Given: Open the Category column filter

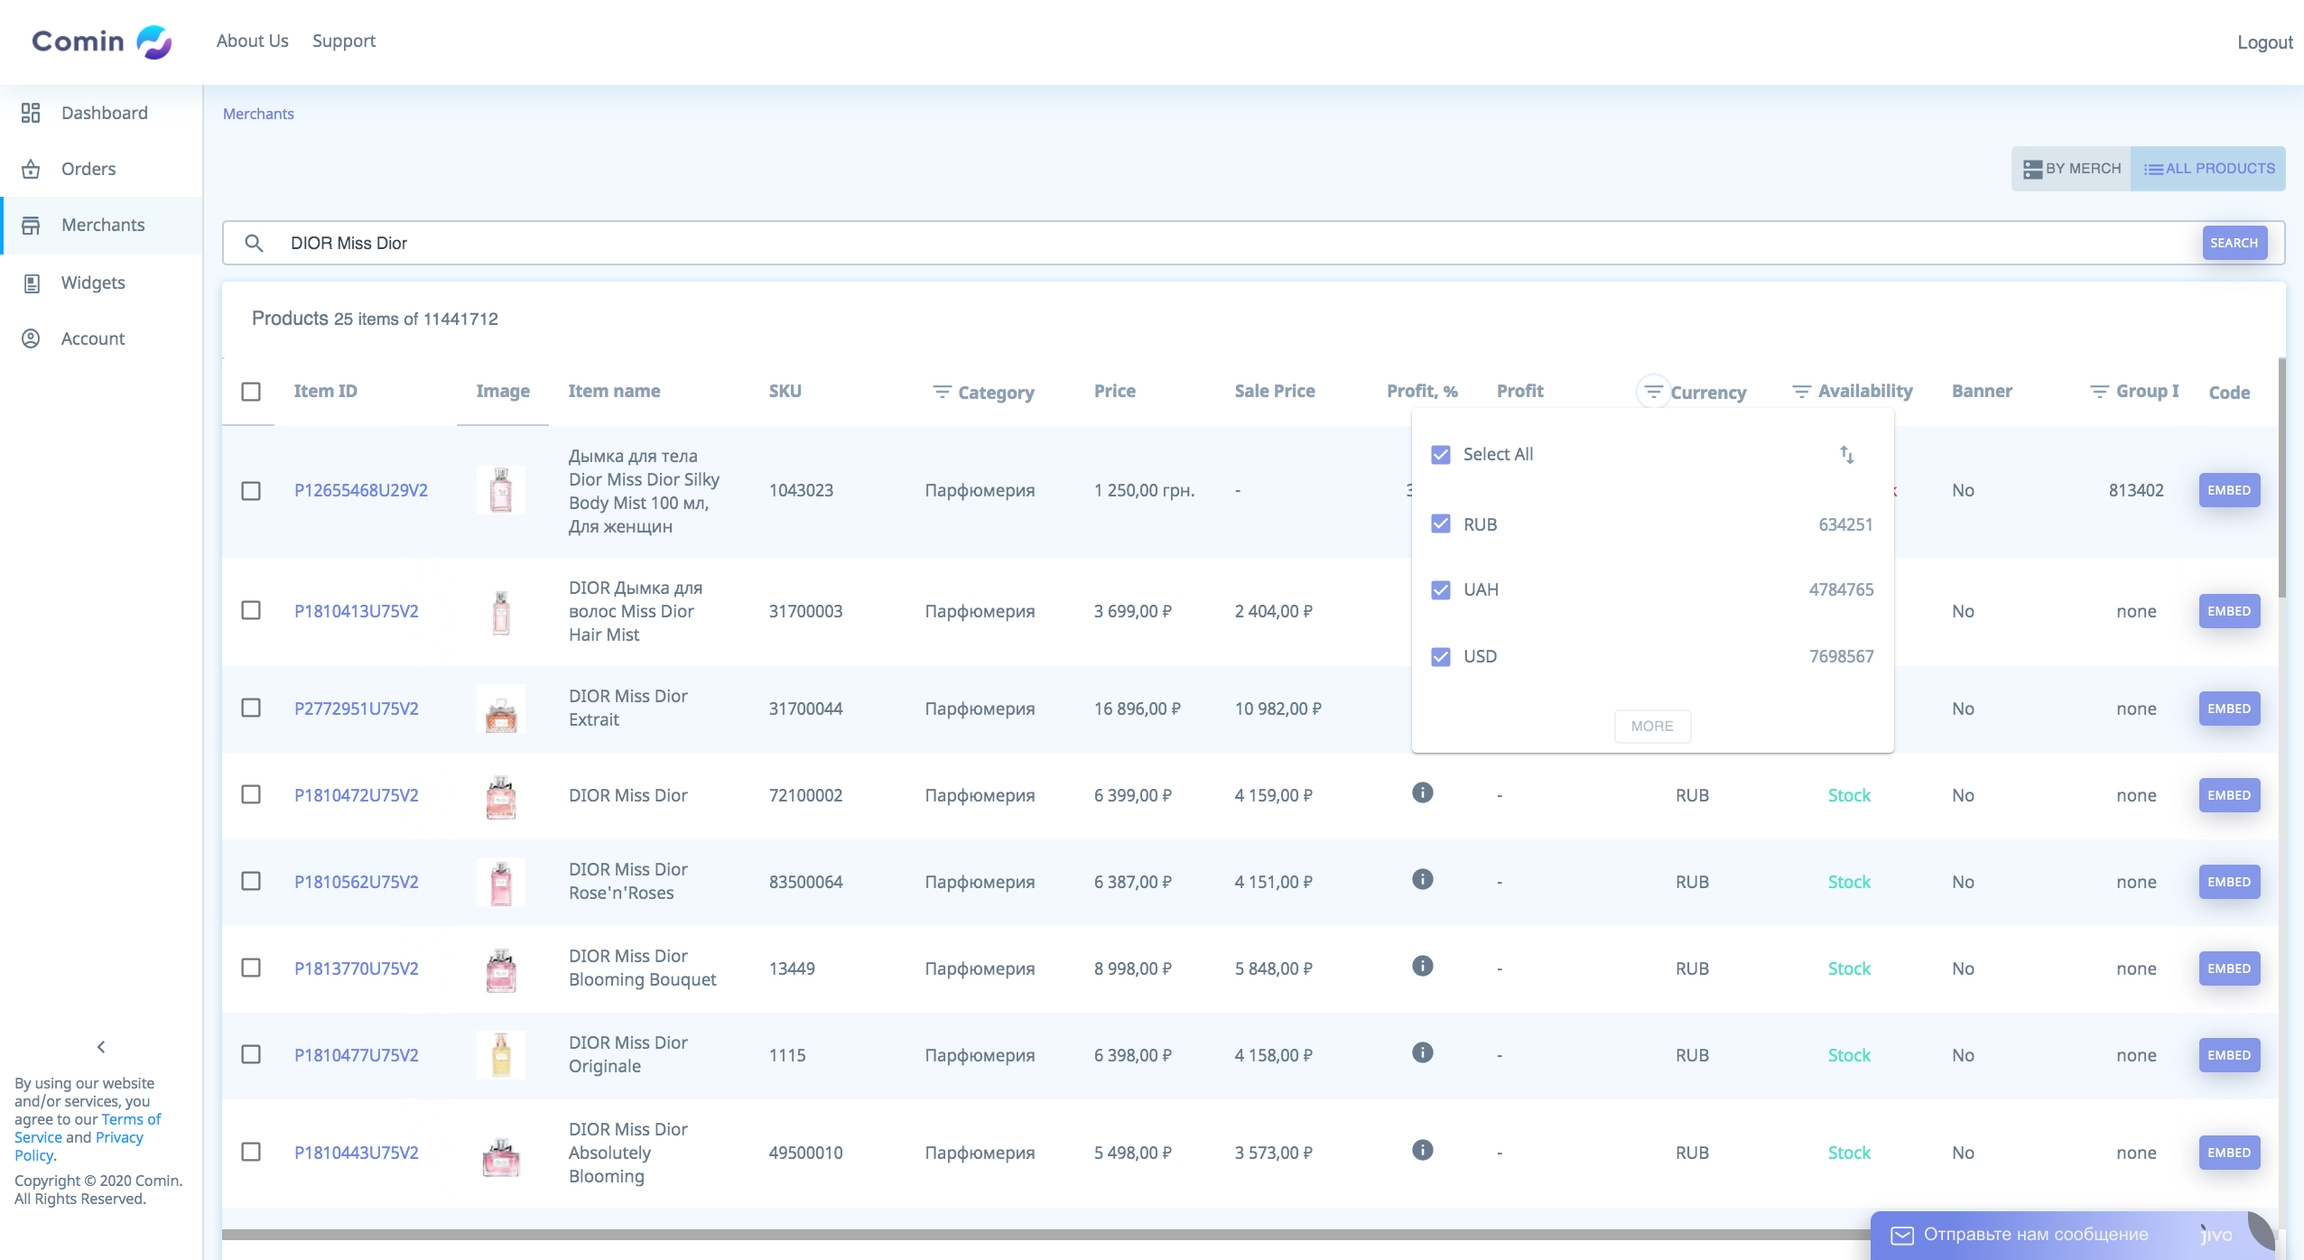Looking at the screenshot, I should (x=941, y=392).
